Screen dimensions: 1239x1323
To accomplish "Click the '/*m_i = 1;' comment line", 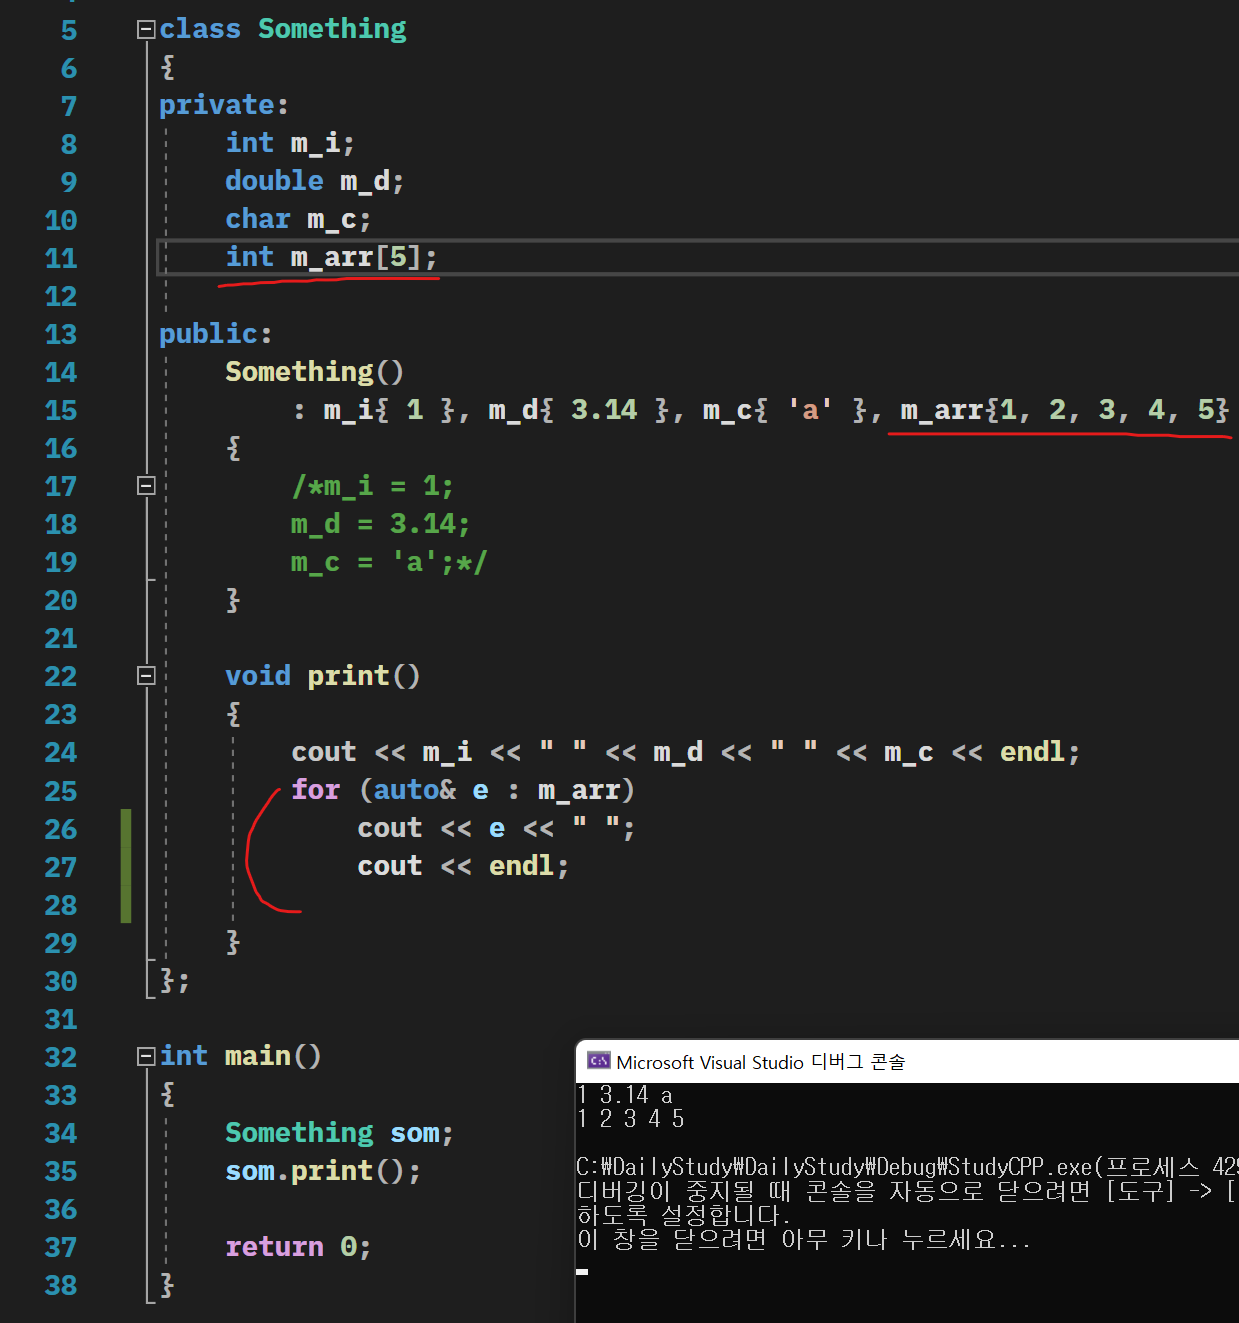I will point(372,486).
